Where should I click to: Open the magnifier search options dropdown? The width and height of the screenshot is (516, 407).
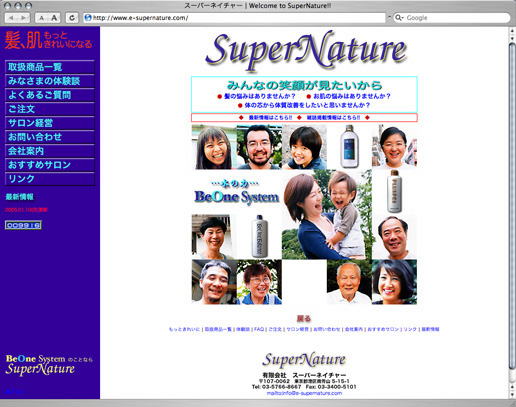tap(399, 18)
